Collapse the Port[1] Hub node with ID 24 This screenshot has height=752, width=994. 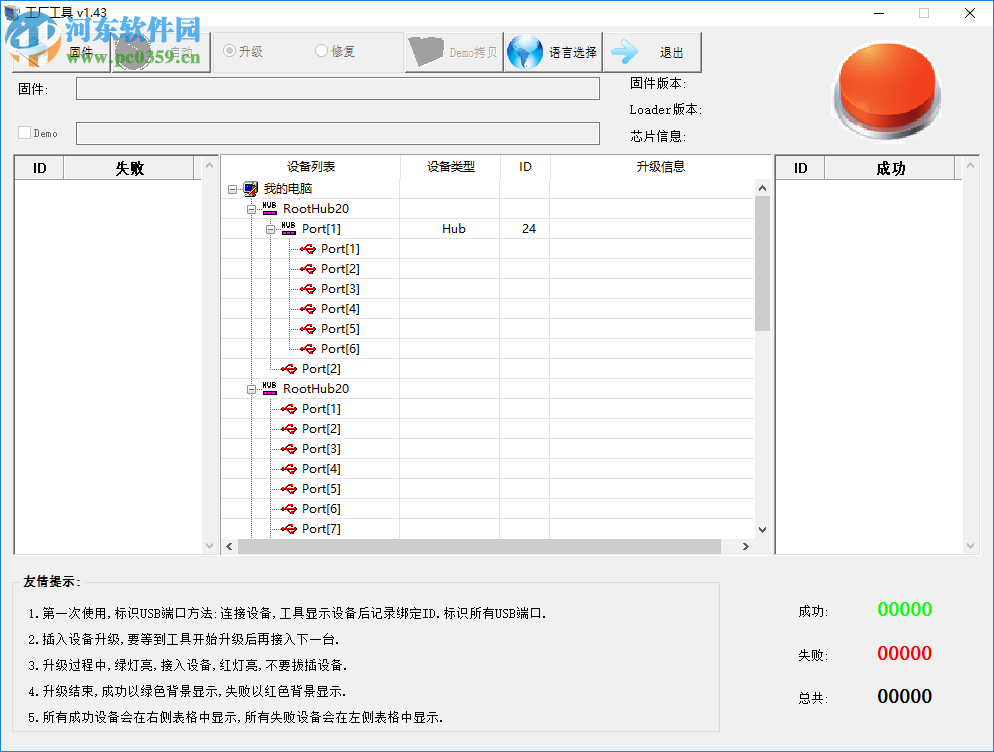(271, 230)
